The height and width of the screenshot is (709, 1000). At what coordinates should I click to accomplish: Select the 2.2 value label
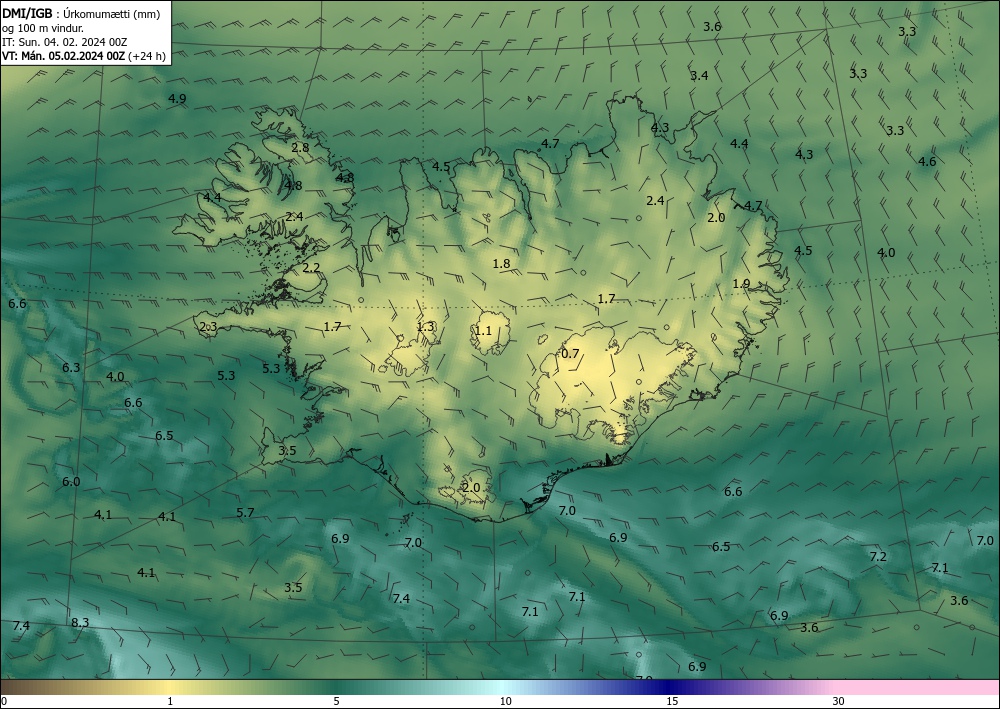point(311,267)
